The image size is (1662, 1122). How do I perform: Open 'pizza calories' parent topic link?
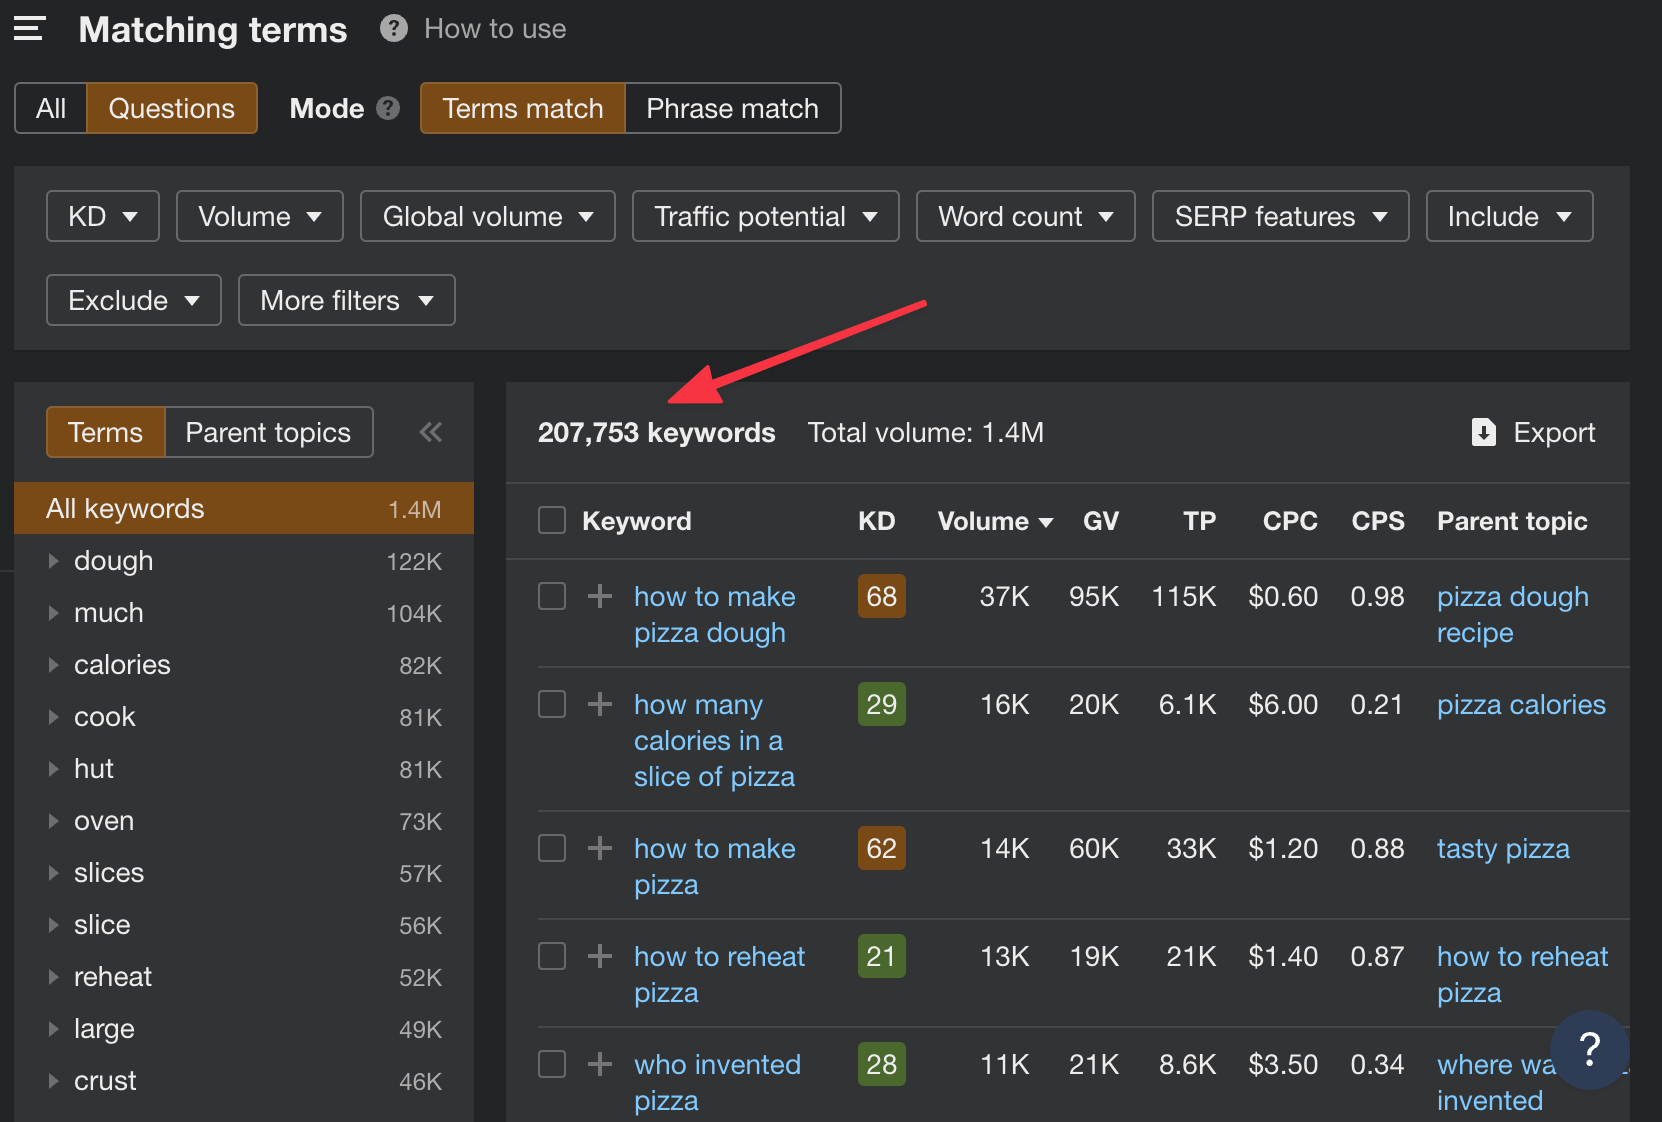(x=1521, y=704)
